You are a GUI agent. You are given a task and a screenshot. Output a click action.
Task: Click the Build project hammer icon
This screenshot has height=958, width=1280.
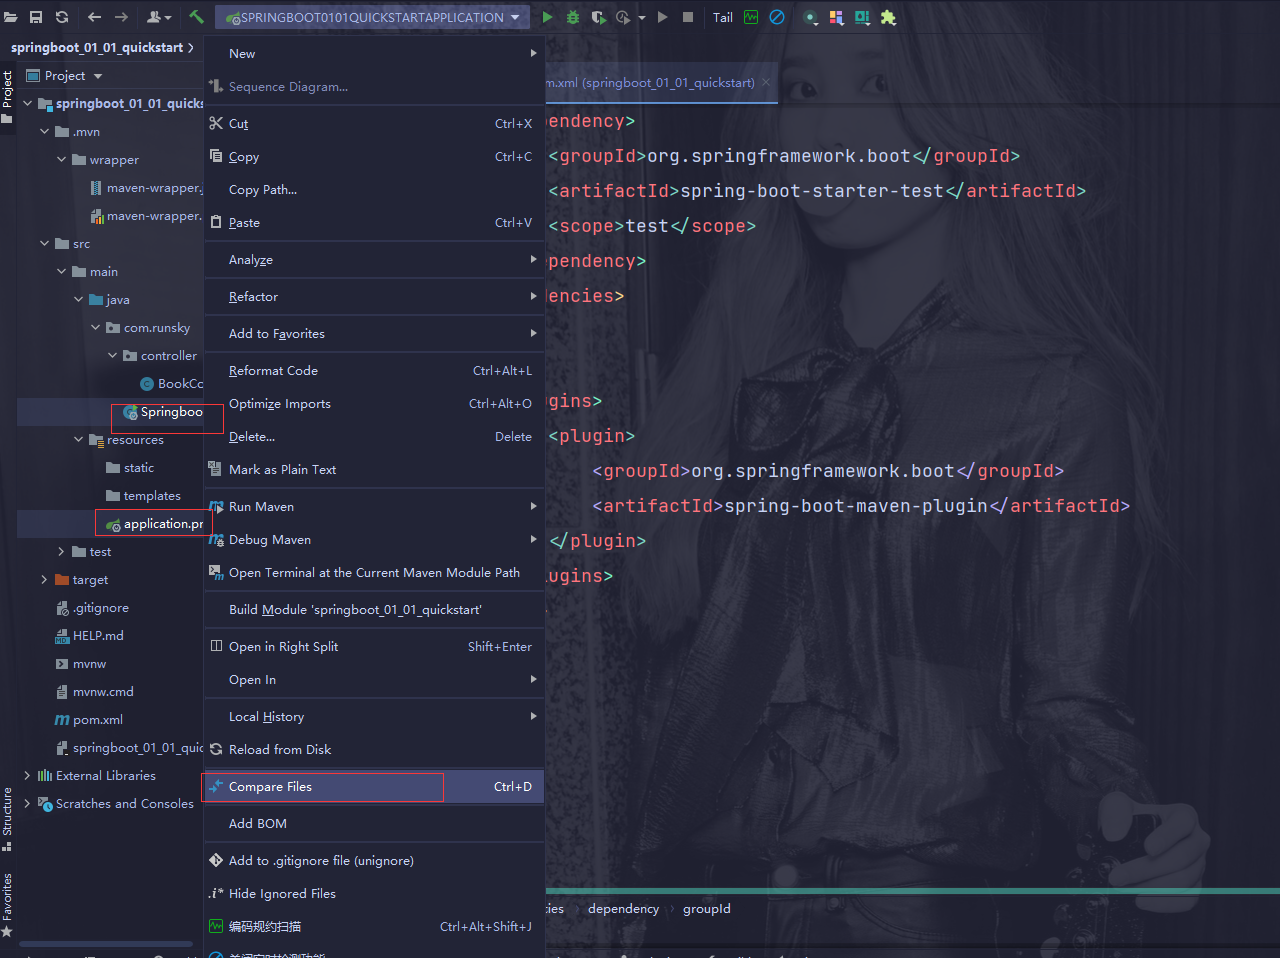tap(196, 17)
